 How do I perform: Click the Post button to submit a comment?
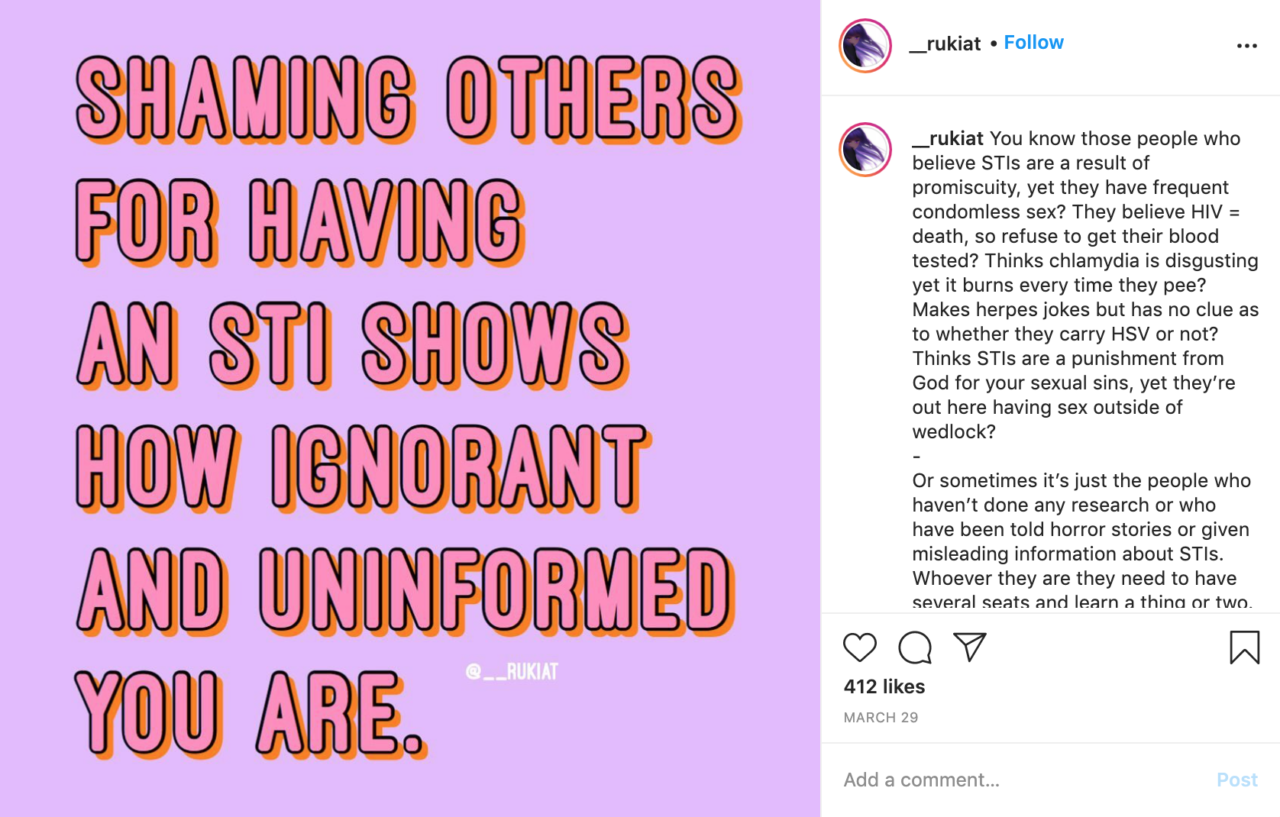pos(1237,779)
